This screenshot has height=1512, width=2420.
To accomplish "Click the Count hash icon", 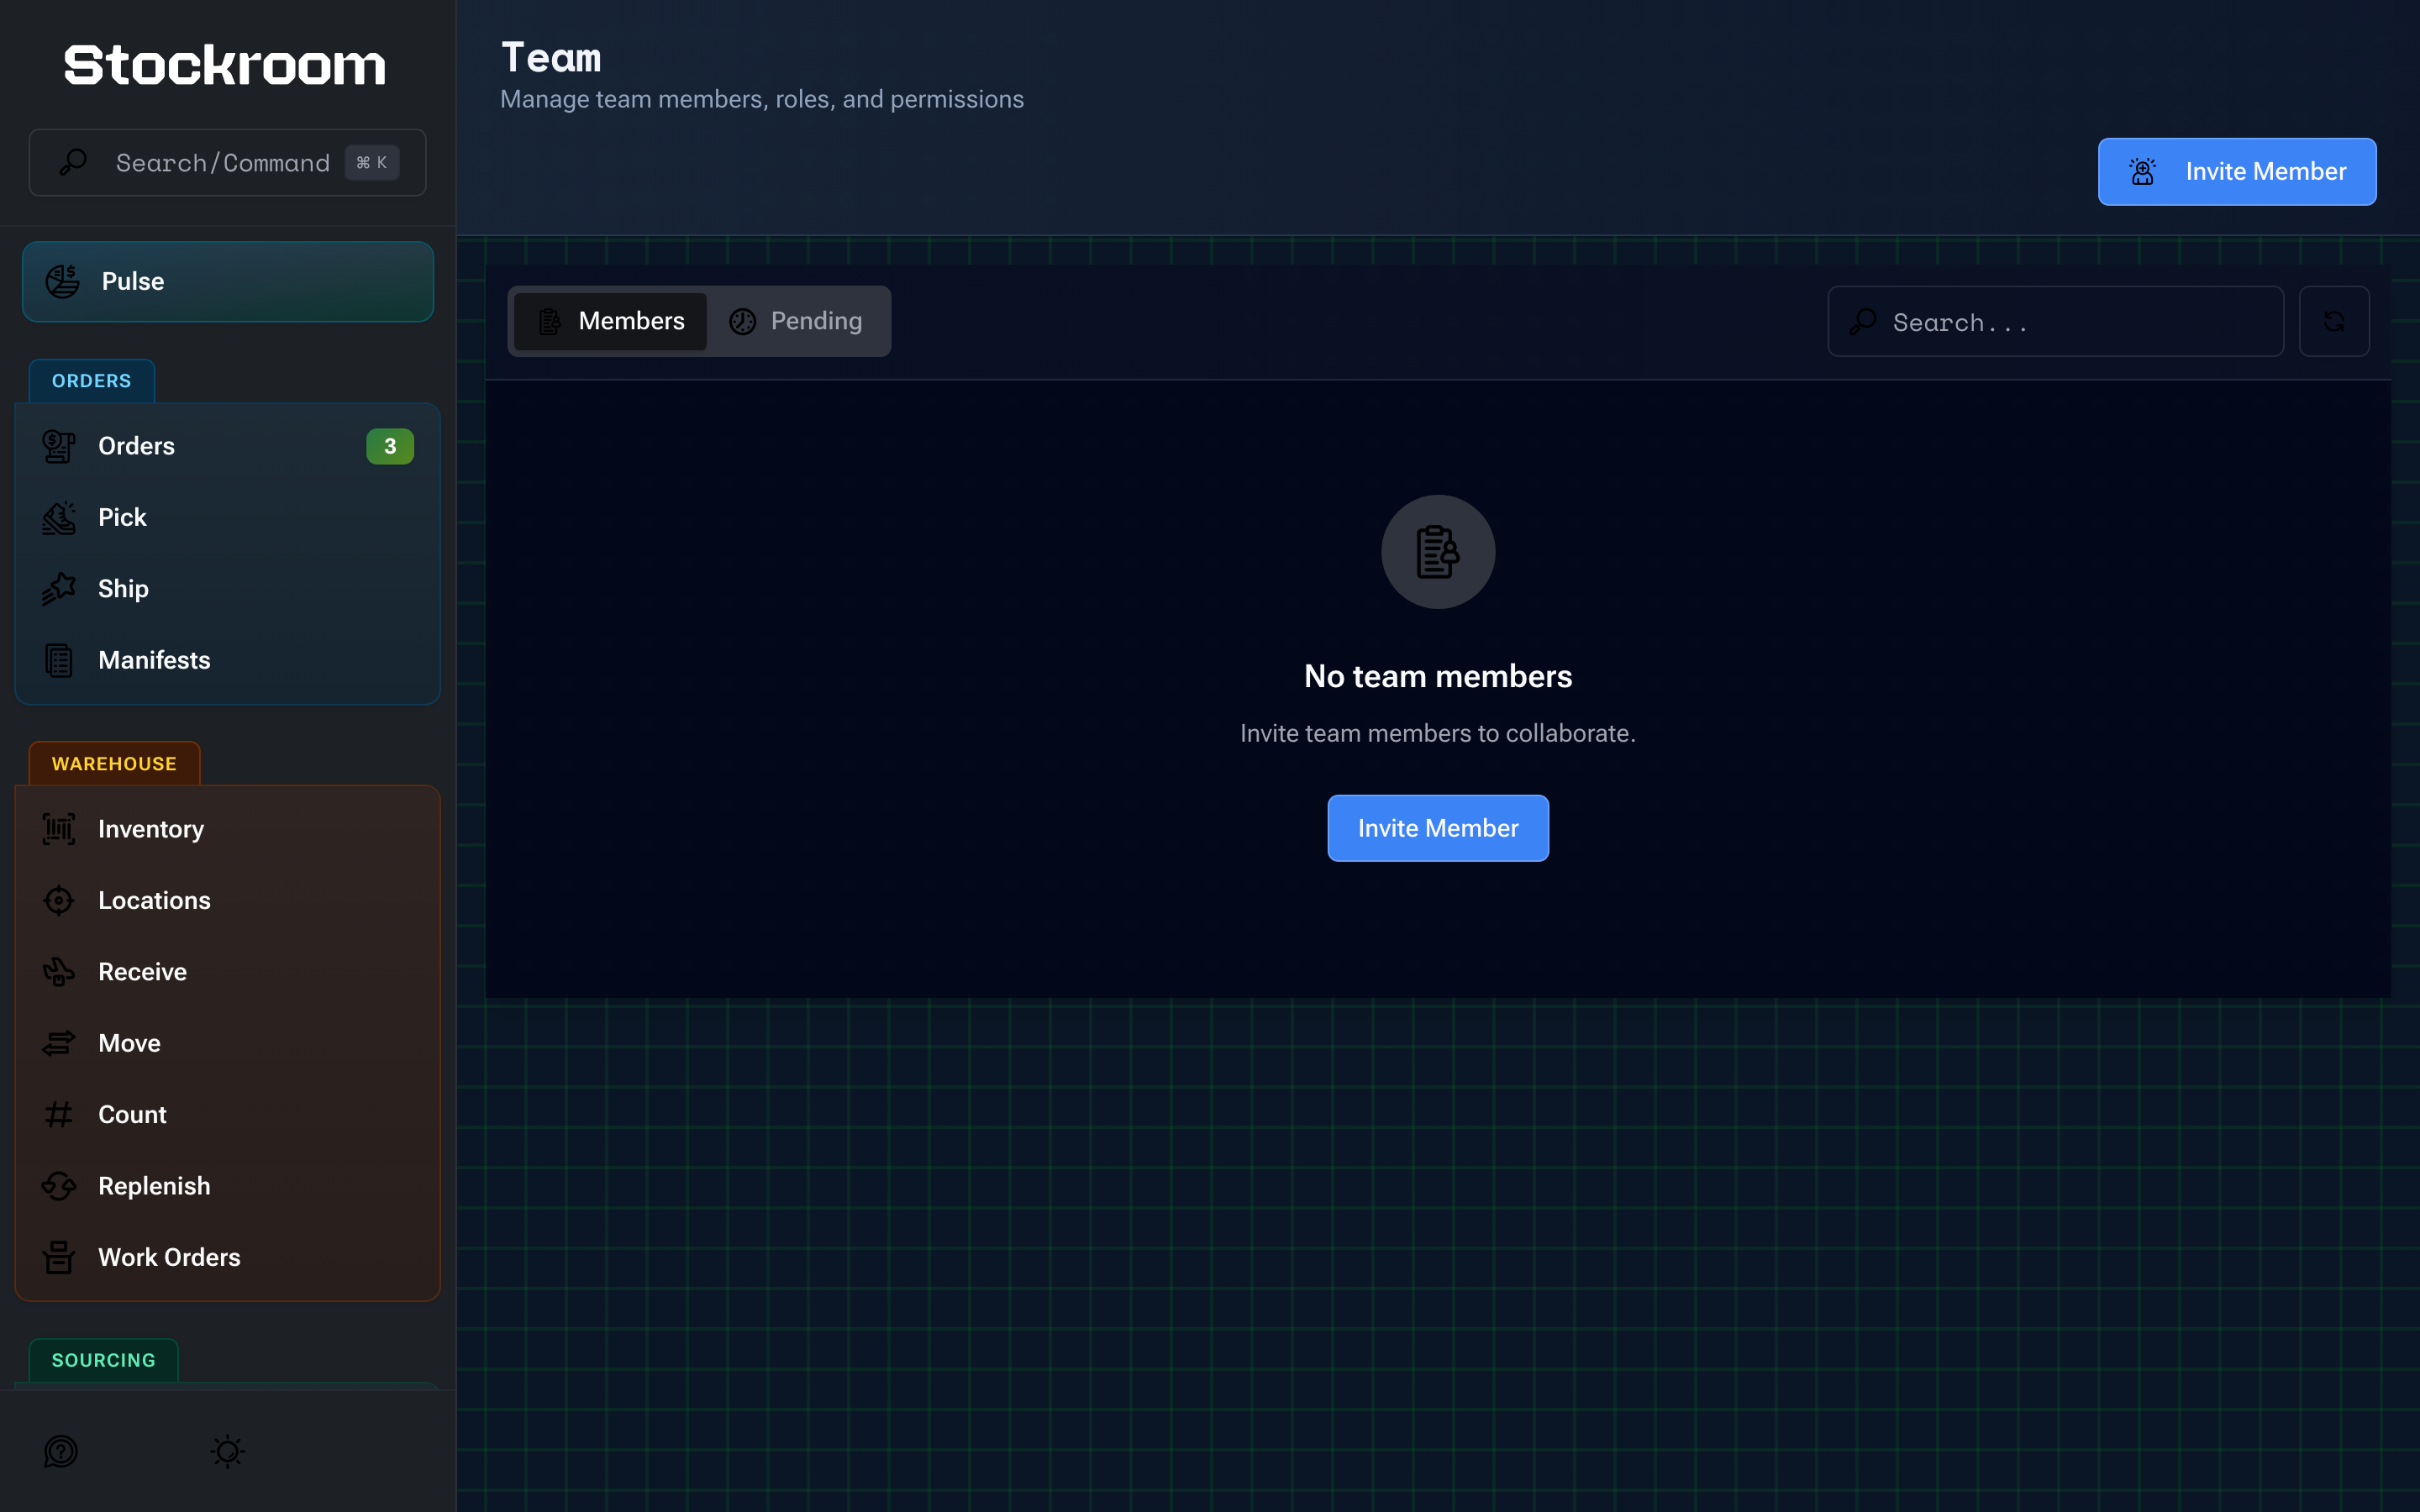I will coord(59,1114).
